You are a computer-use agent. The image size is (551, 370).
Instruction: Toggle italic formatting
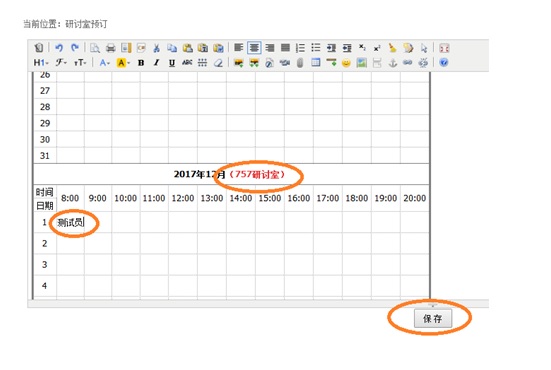pyautogui.click(x=156, y=63)
